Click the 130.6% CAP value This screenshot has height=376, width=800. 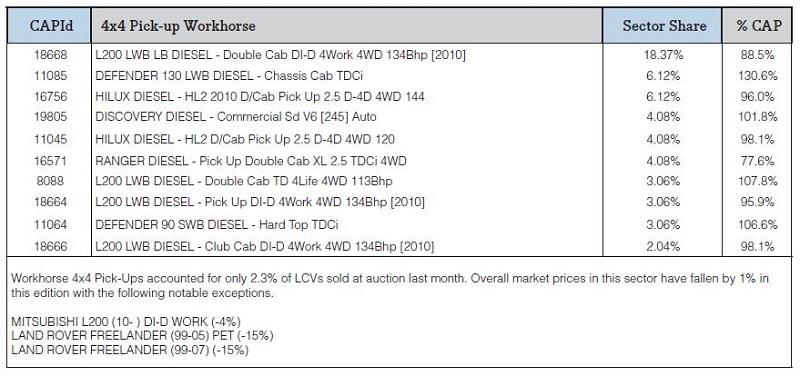coord(758,76)
